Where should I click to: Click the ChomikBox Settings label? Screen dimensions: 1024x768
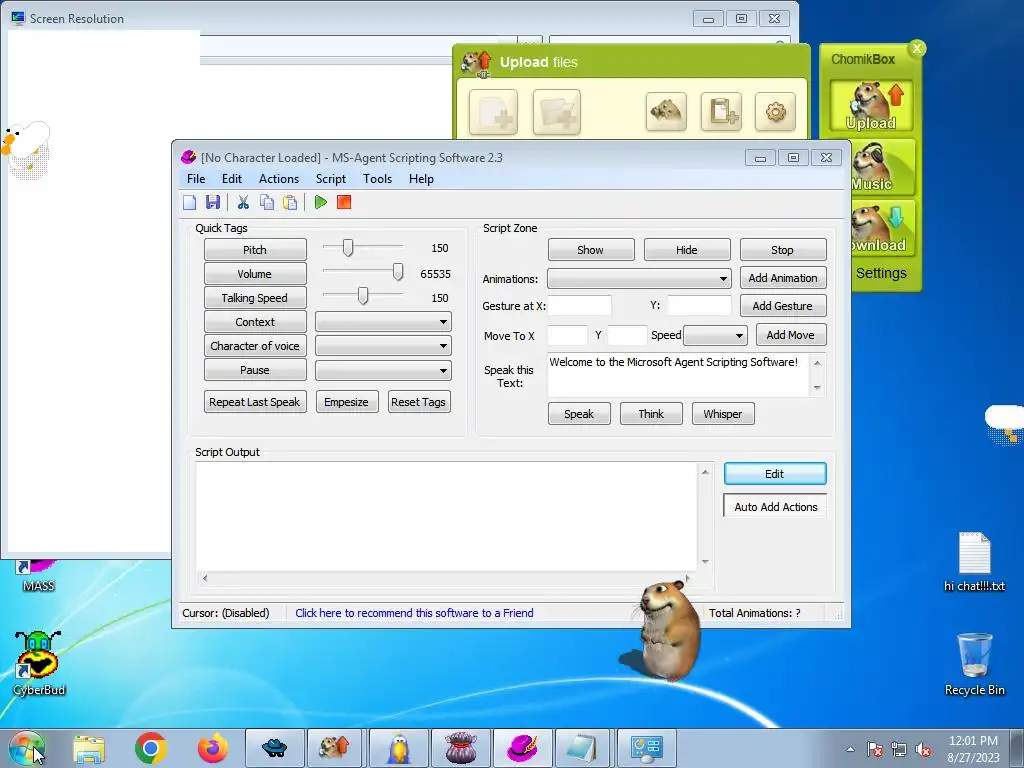click(881, 273)
